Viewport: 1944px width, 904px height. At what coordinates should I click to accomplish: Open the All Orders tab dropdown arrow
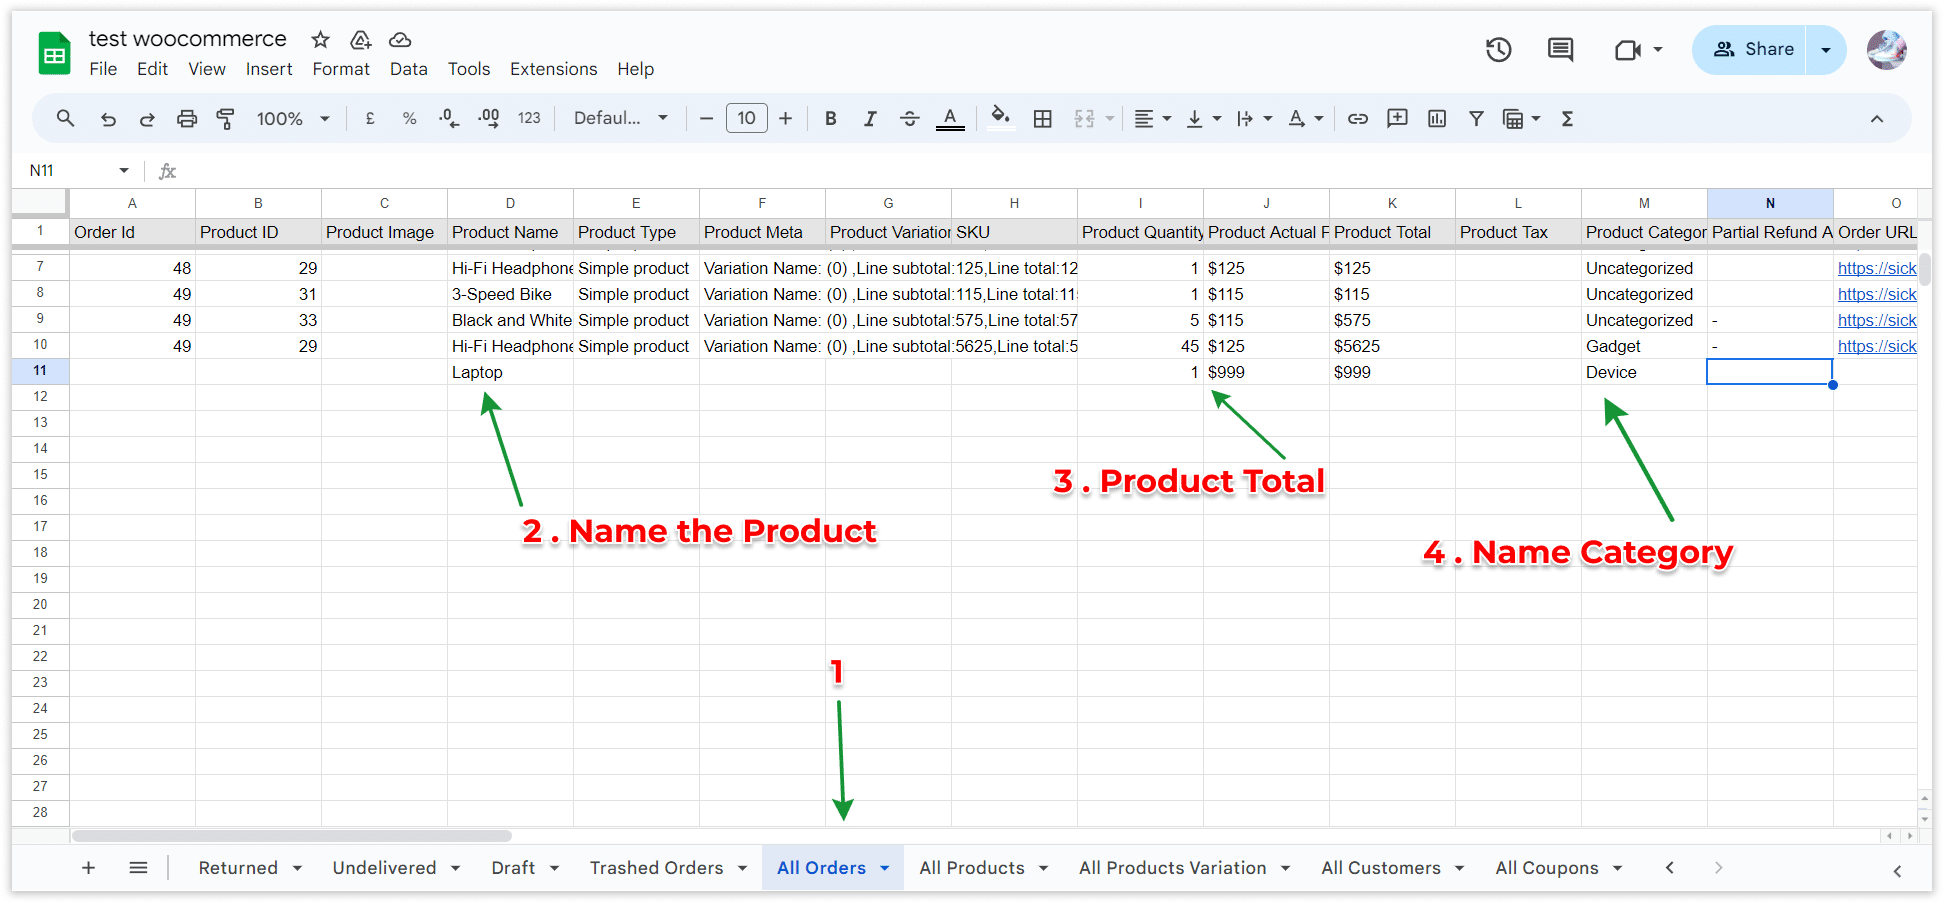[x=885, y=868]
